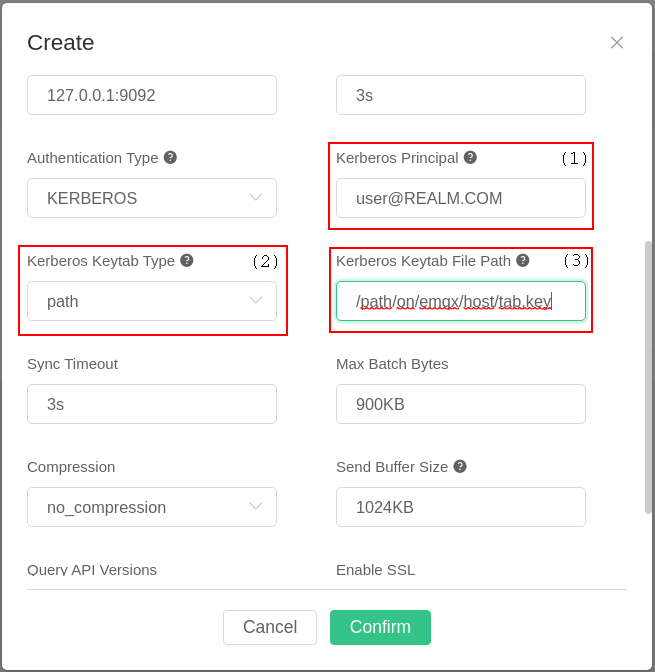
Task: Click the Send Buffer Size help icon
Action: 459,466
